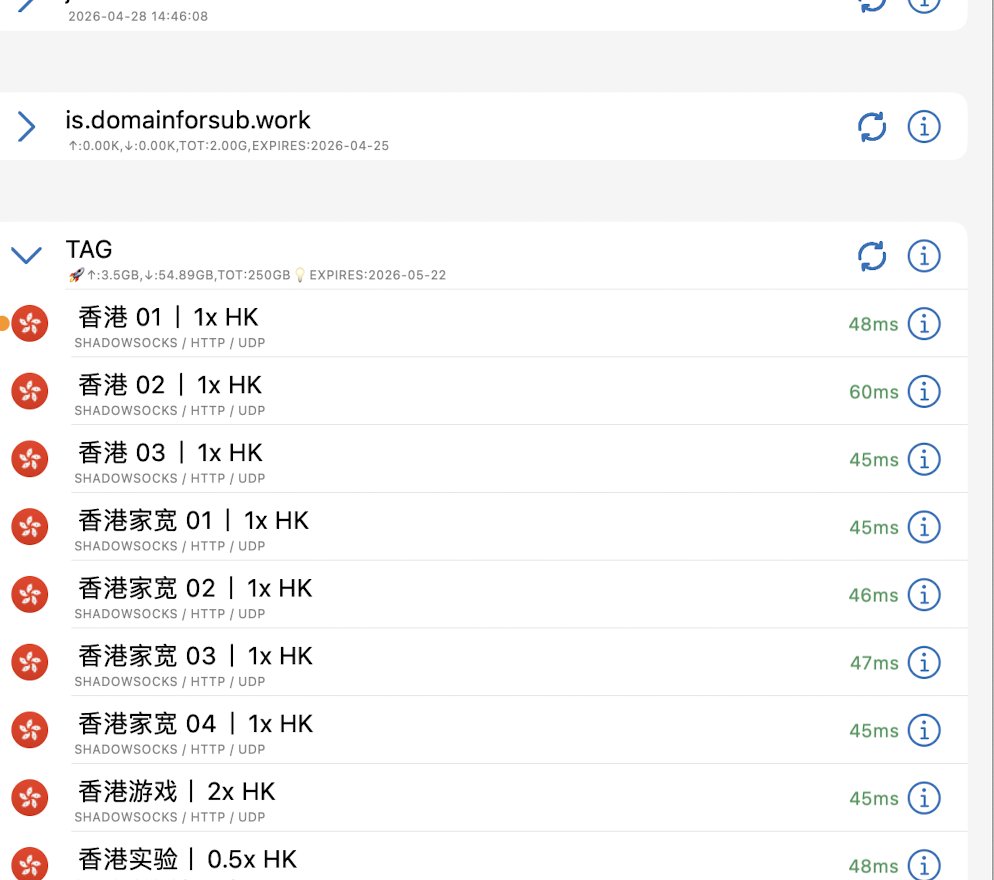Refresh the TAG subscription

(872, 256)
